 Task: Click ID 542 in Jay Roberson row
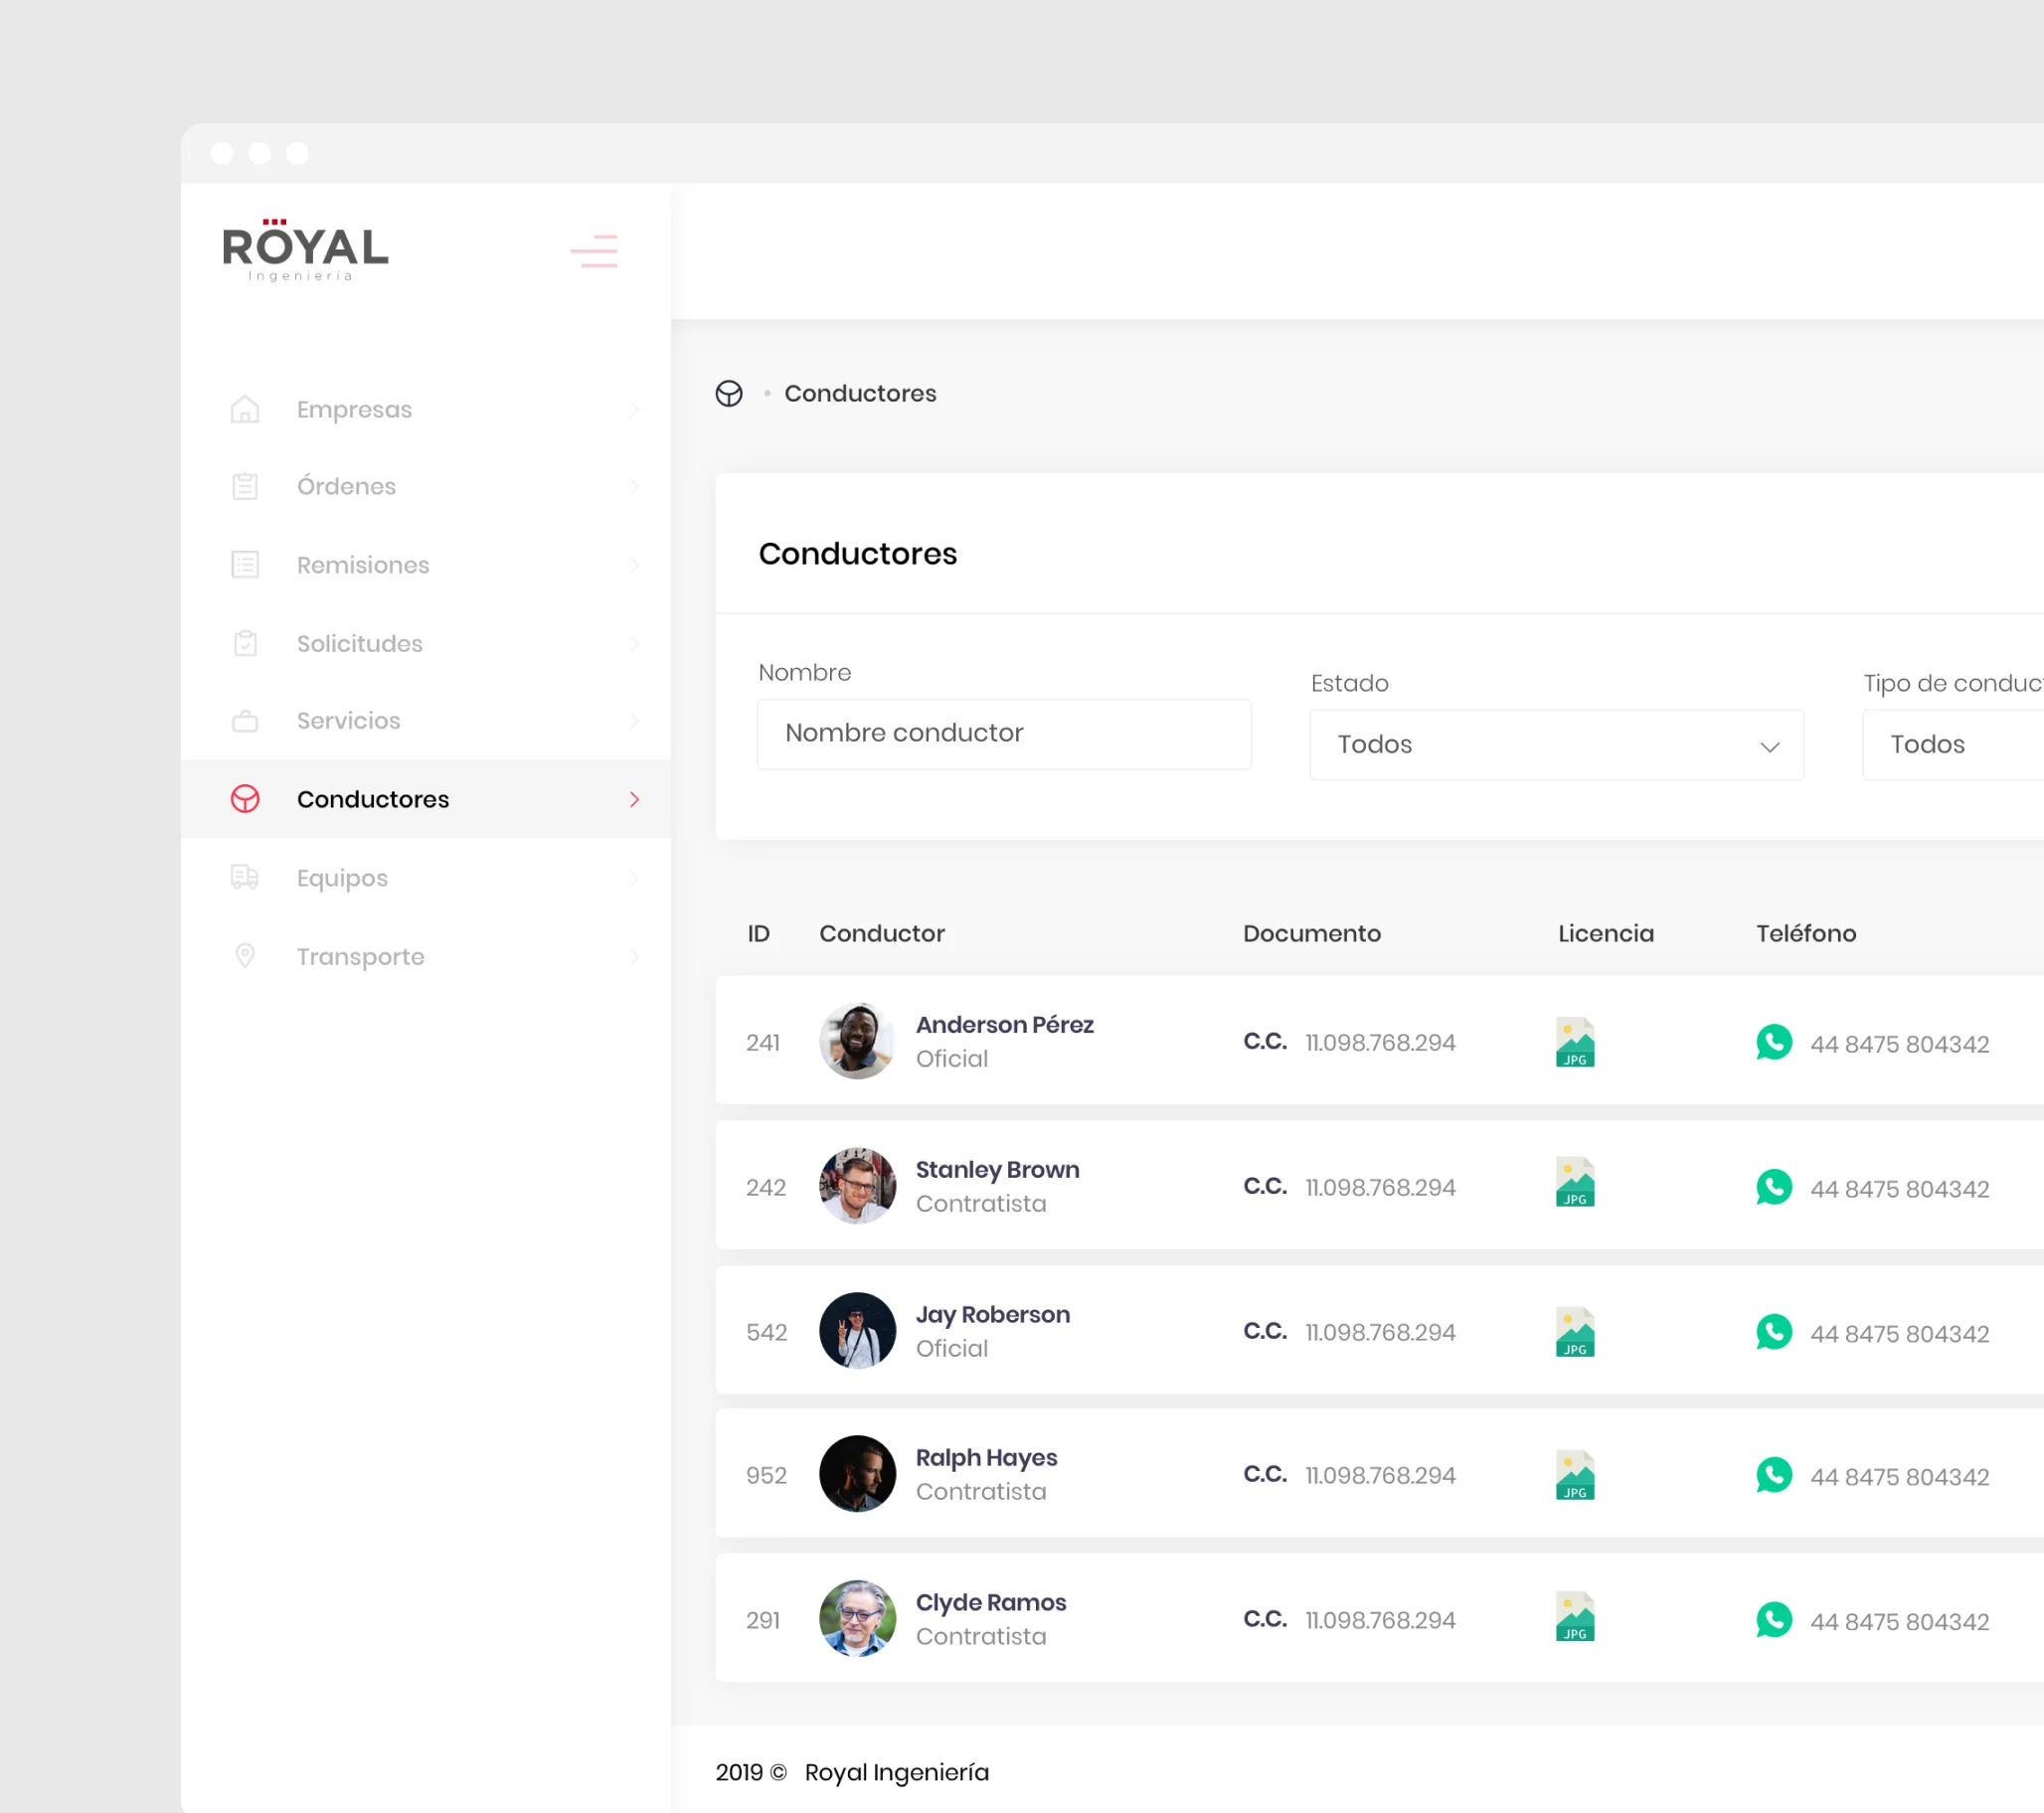766,1333
